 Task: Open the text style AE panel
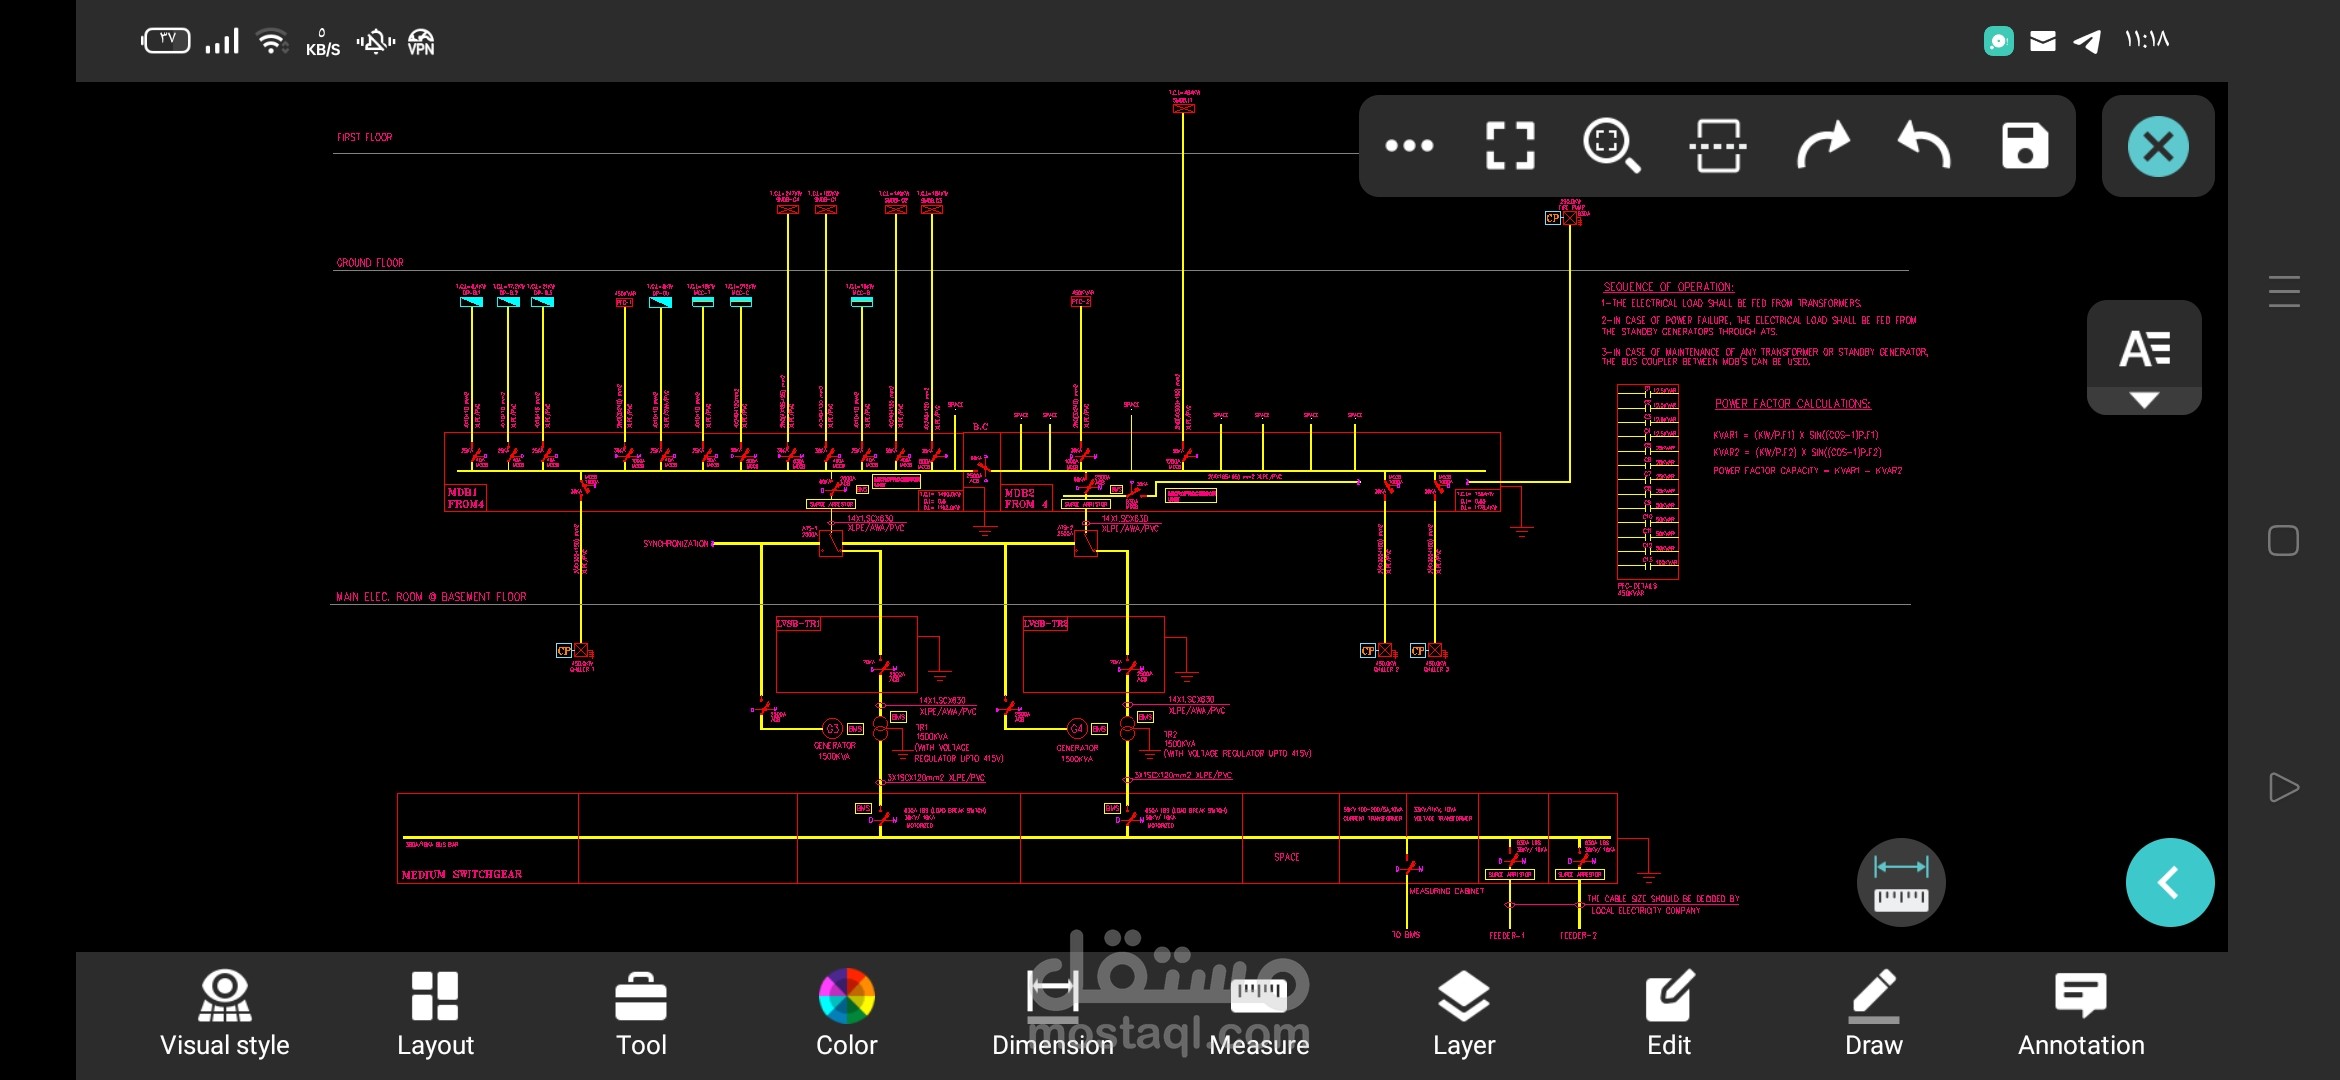pos(2144,349)
